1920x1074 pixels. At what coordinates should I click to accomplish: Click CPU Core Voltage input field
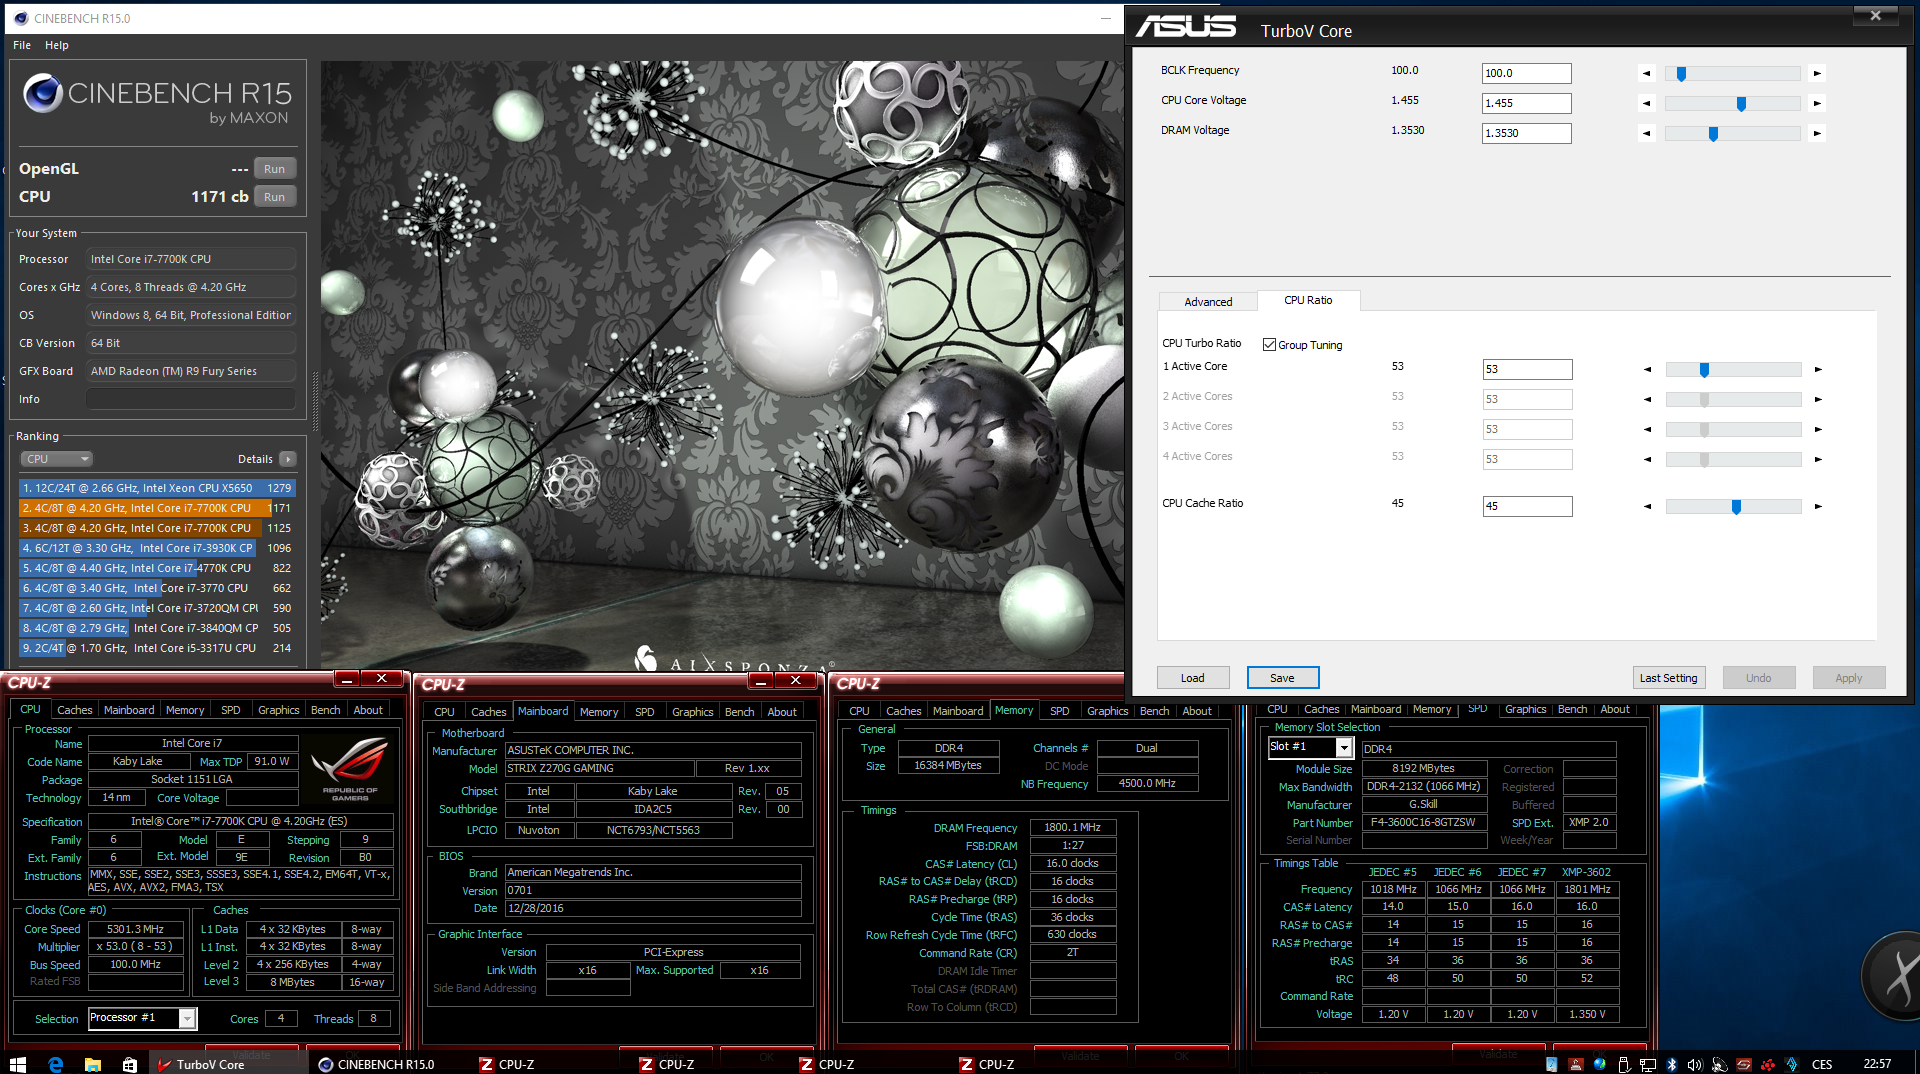tap(1526, 103)
